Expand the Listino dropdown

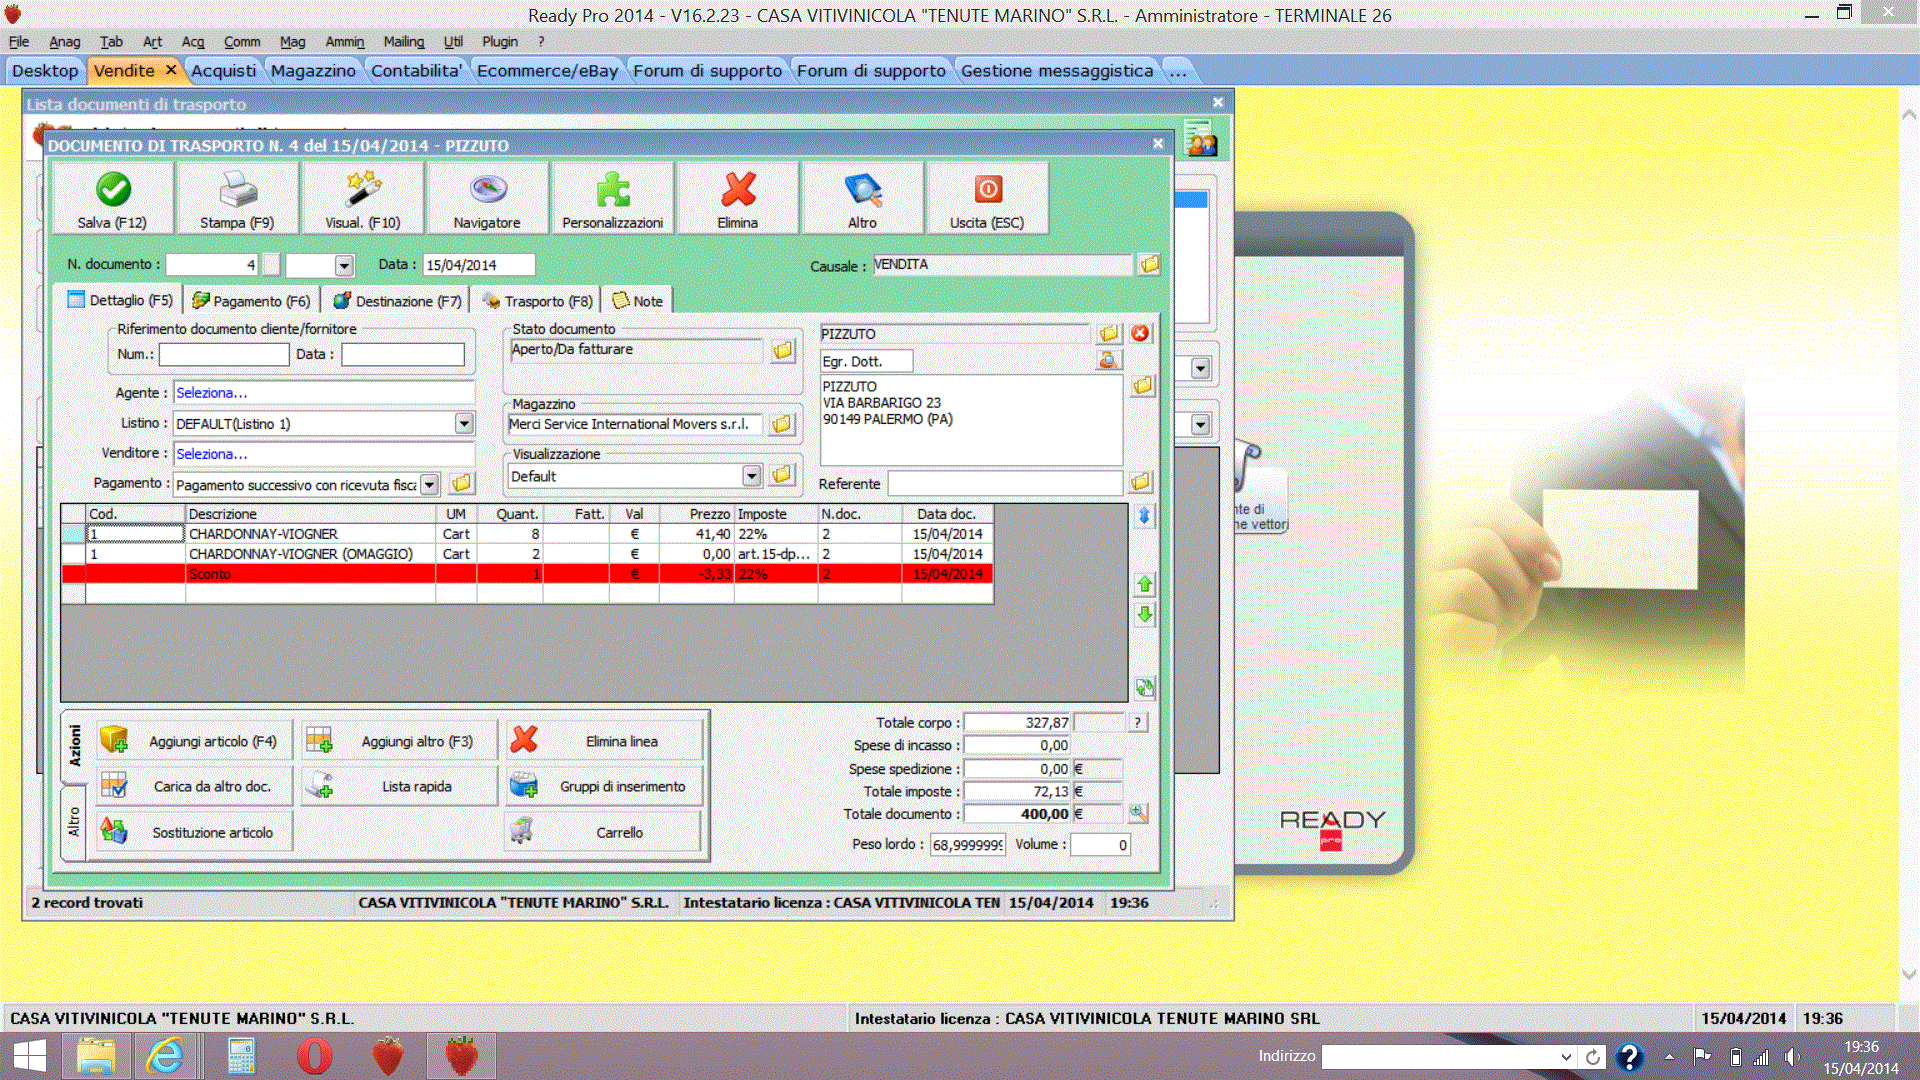coord(464,424)
